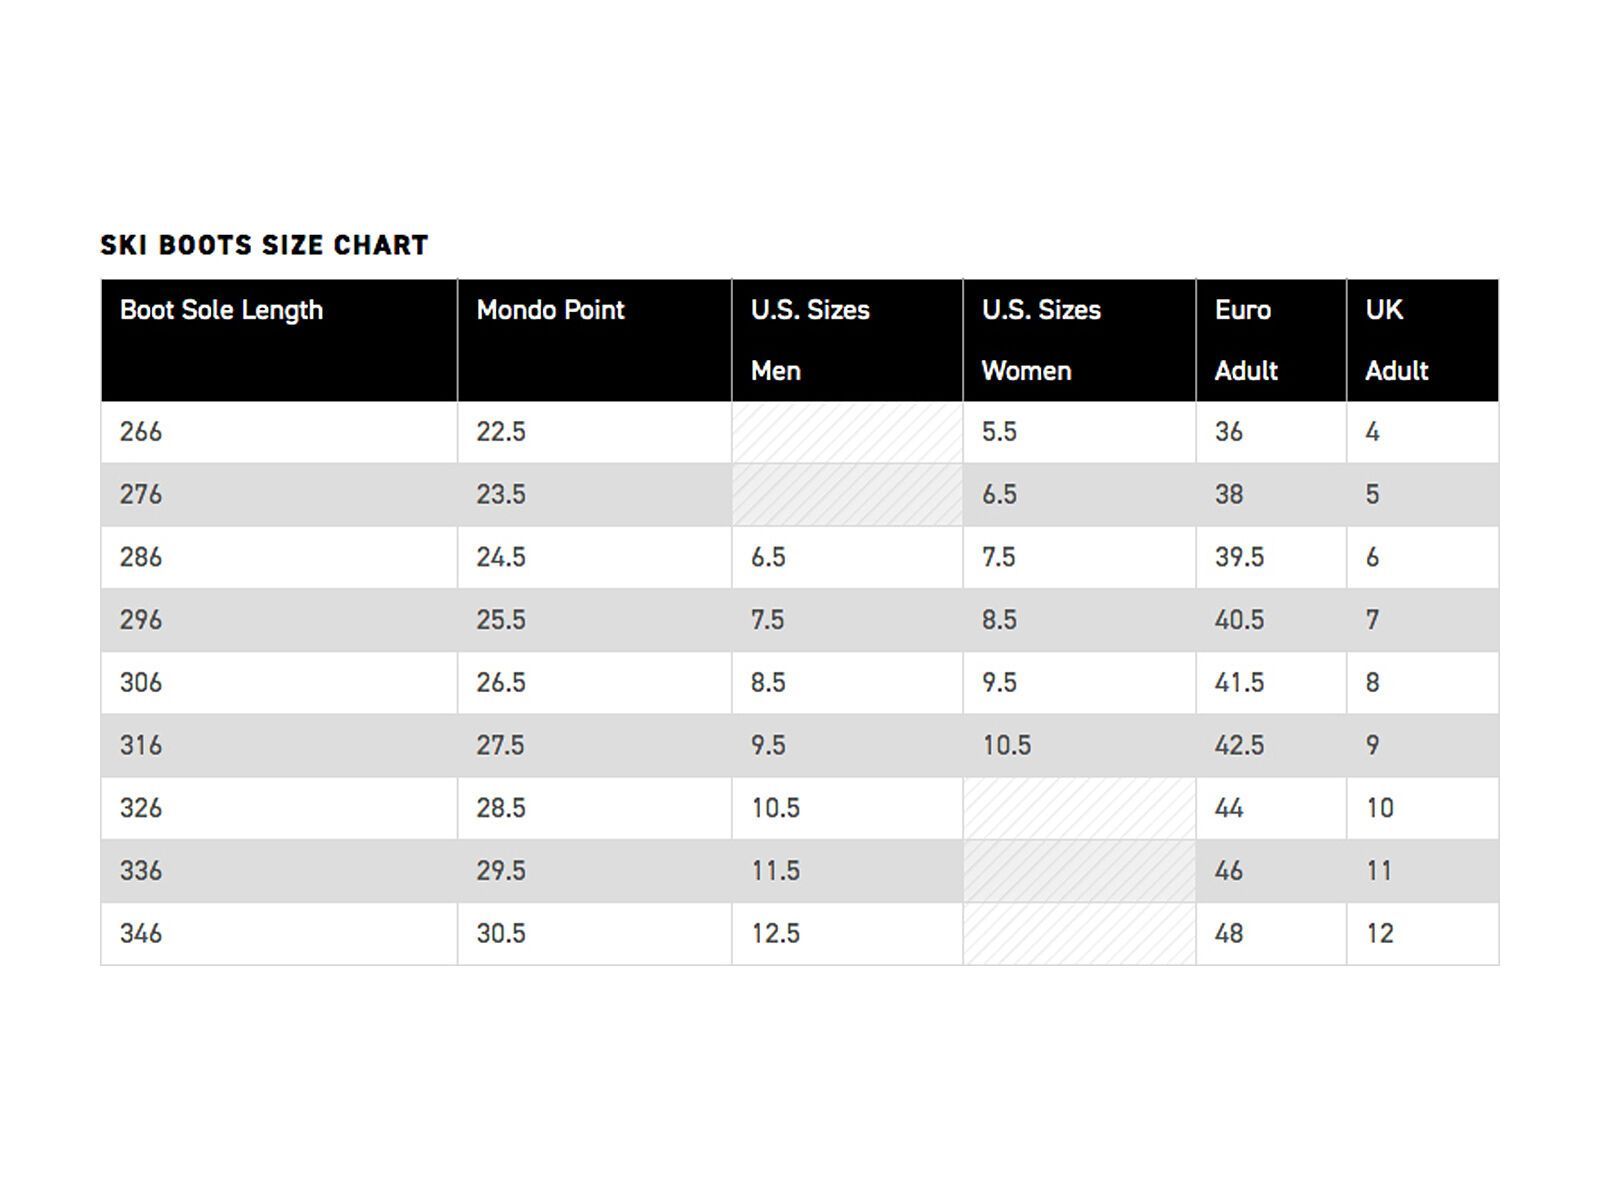Select the hatched empty men's cell for 266
The height and width of the screenshot is (1200, 1600).
click(x=847, y=432)
